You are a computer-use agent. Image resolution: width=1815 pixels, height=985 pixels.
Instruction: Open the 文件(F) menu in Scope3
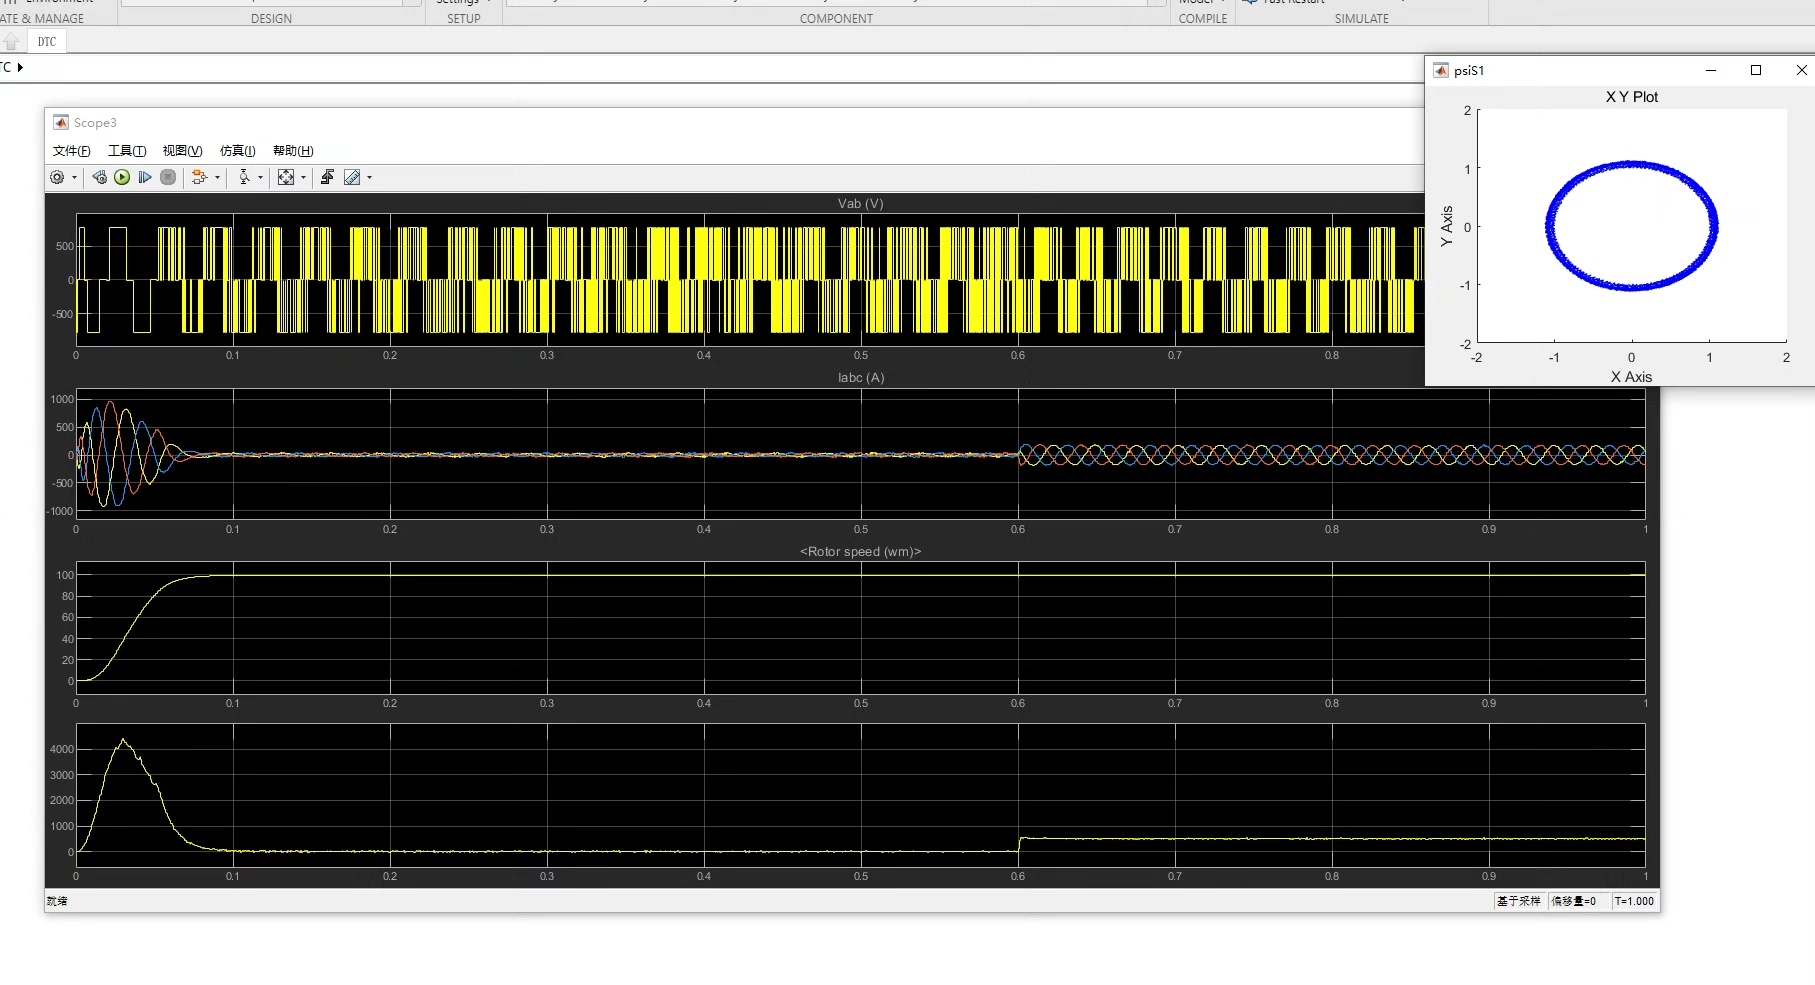(72, 151)
